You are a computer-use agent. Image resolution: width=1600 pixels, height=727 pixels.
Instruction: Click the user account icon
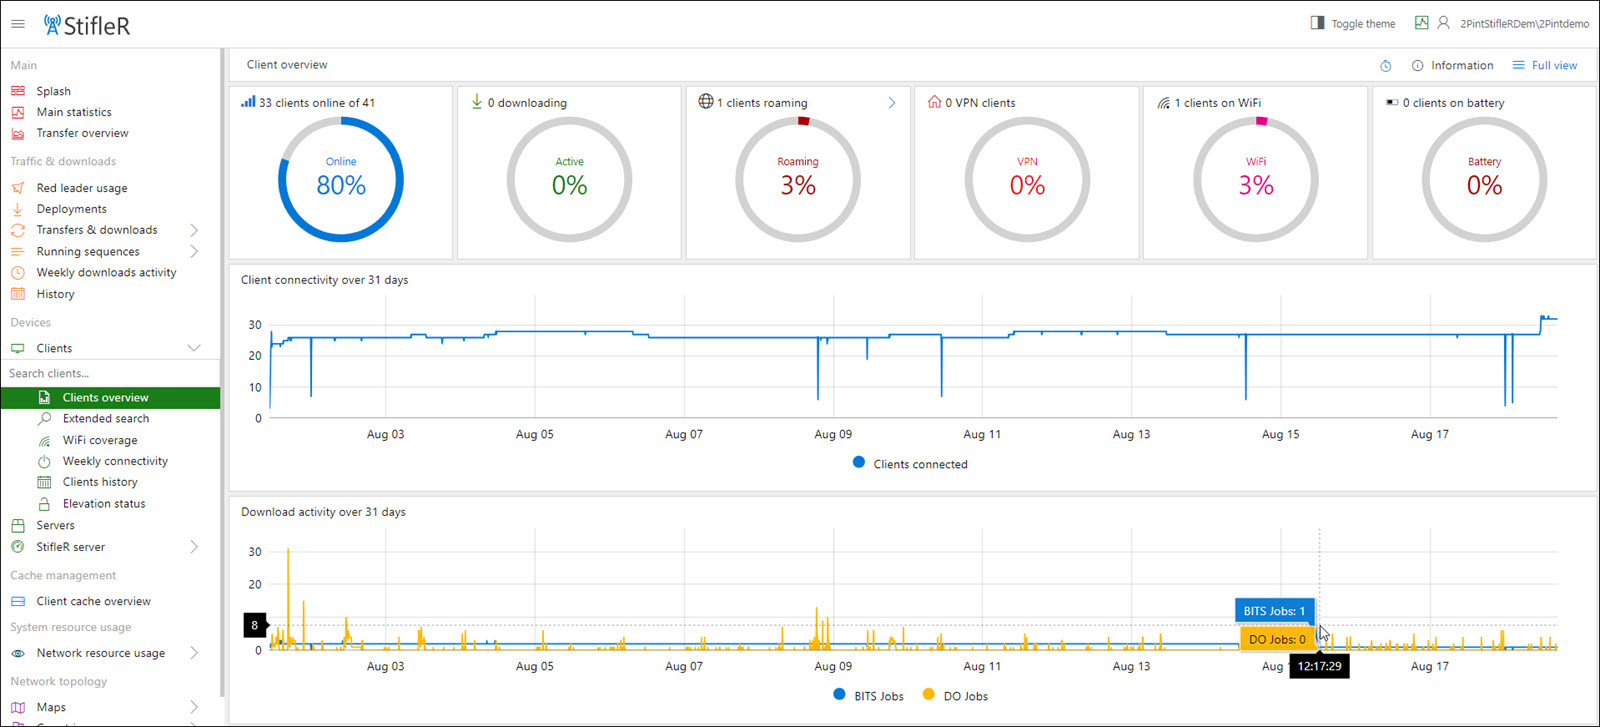[x=1443, y=23]
